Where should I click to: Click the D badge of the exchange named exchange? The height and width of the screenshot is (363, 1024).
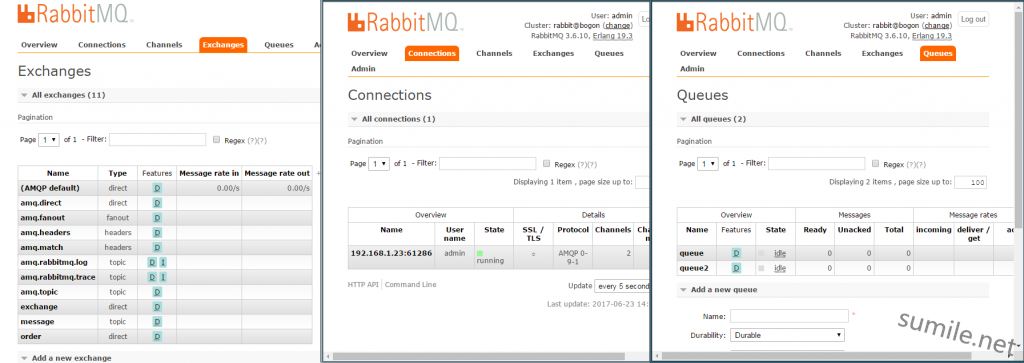[x=157, y=307]
